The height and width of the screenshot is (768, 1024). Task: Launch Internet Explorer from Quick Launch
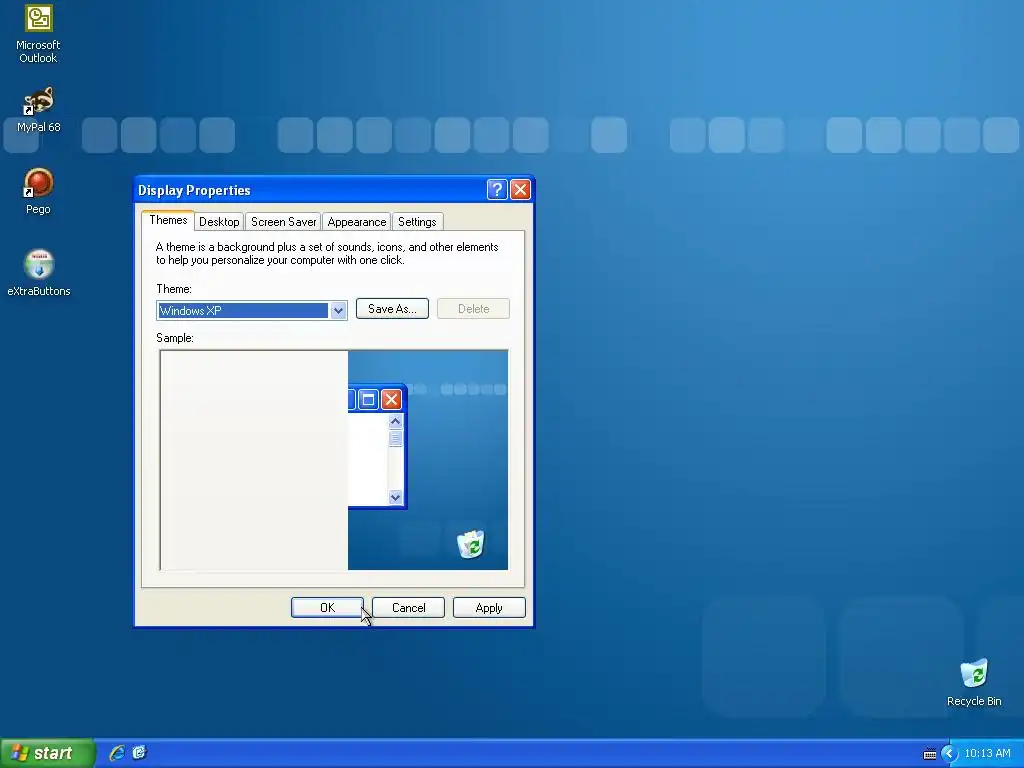pos(117,753)
